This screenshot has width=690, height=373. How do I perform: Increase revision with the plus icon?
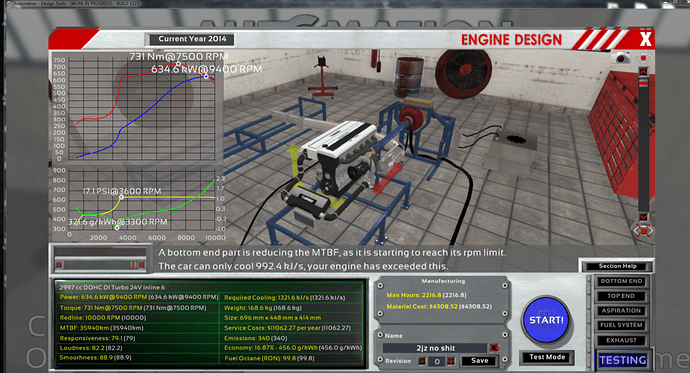pyautogui.click(x=451, y=362)
